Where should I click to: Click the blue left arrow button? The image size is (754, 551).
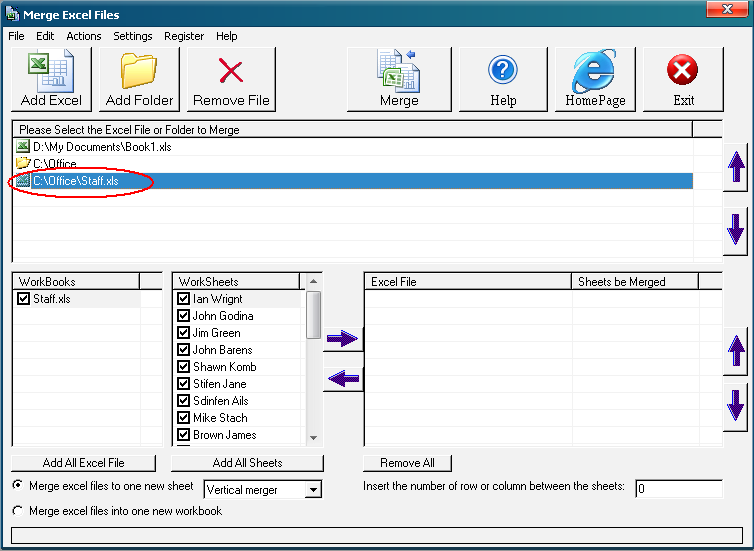coord(342,379)
